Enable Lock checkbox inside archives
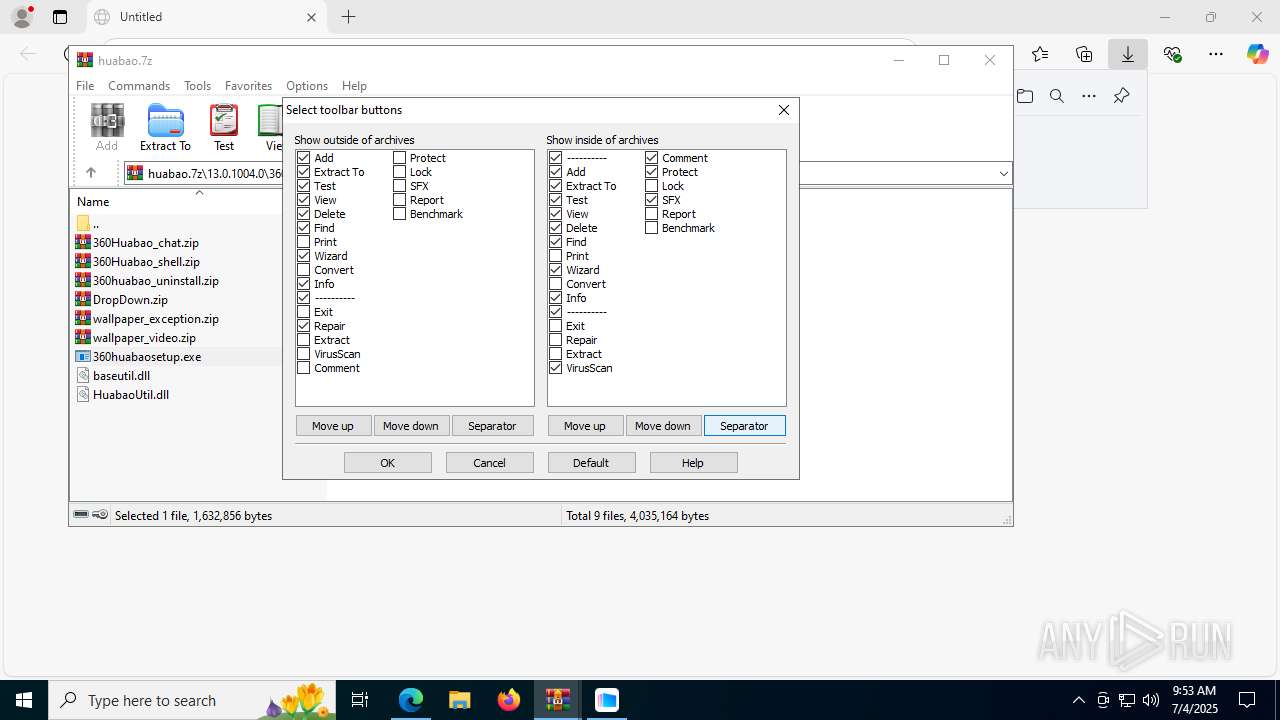This screenshot has width=1280, height=720. [652, 186]
